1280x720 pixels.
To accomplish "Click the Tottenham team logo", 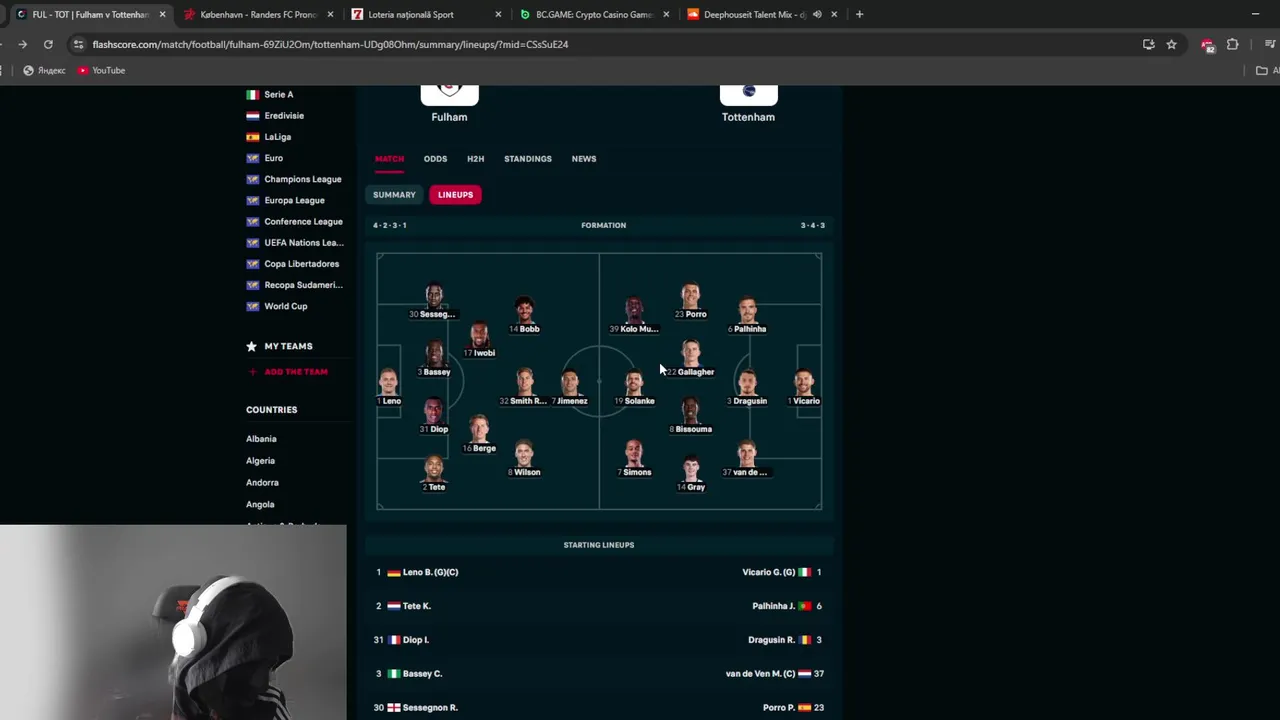I will [x=748, y=94].
